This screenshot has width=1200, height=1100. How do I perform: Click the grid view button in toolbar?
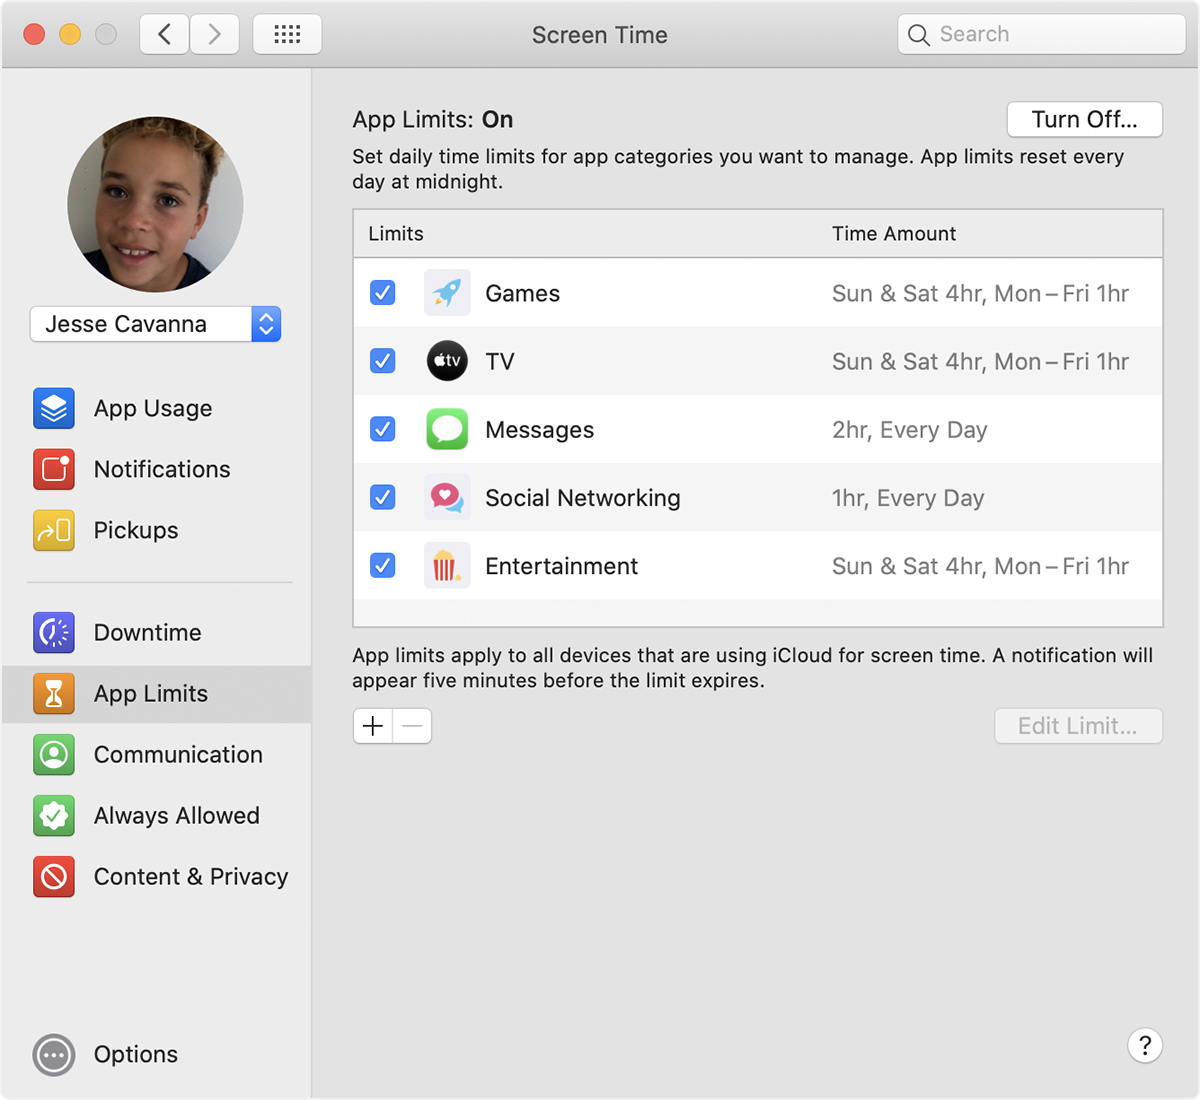pos(287,33)
